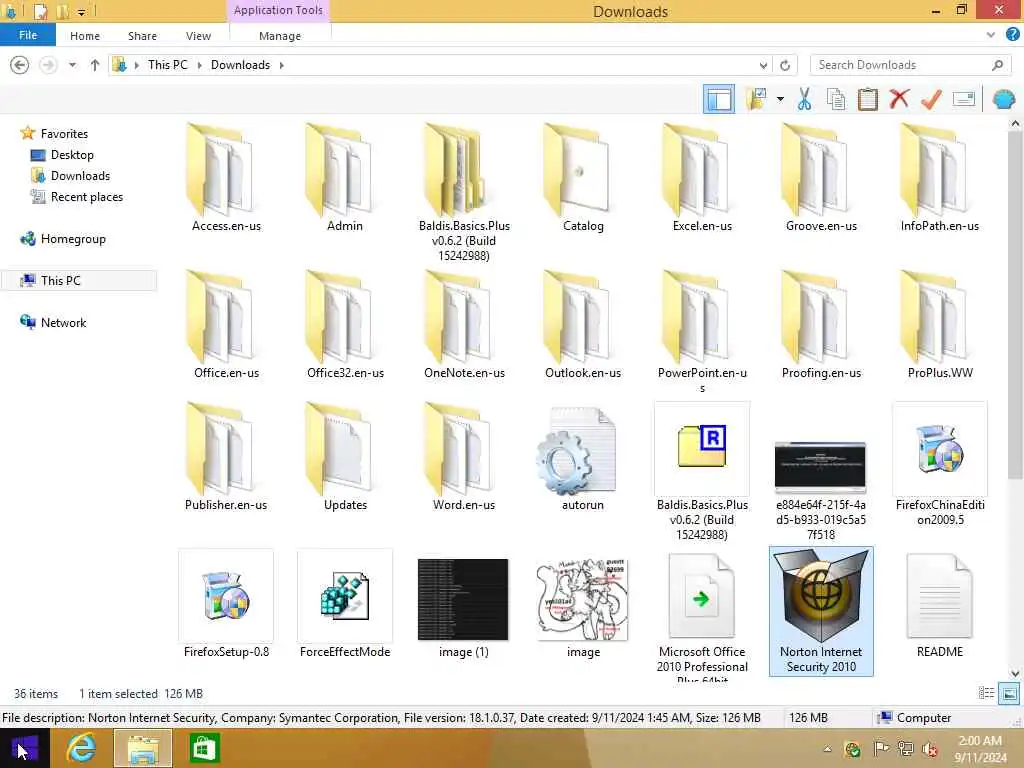The image size is (1024, 768).
Task: Click Downloads in the address breadcrumb
Action: point(240,65)
